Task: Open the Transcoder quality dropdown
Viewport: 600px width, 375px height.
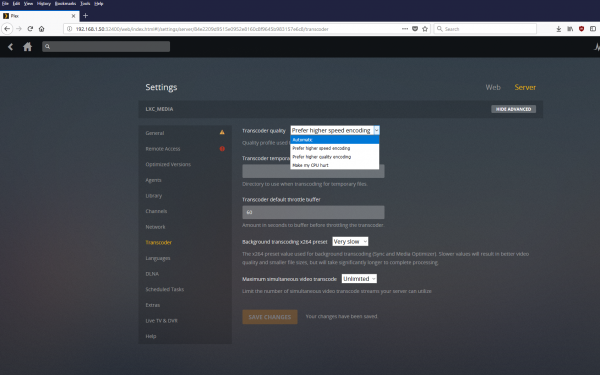Action: click(x=335, y=130)
